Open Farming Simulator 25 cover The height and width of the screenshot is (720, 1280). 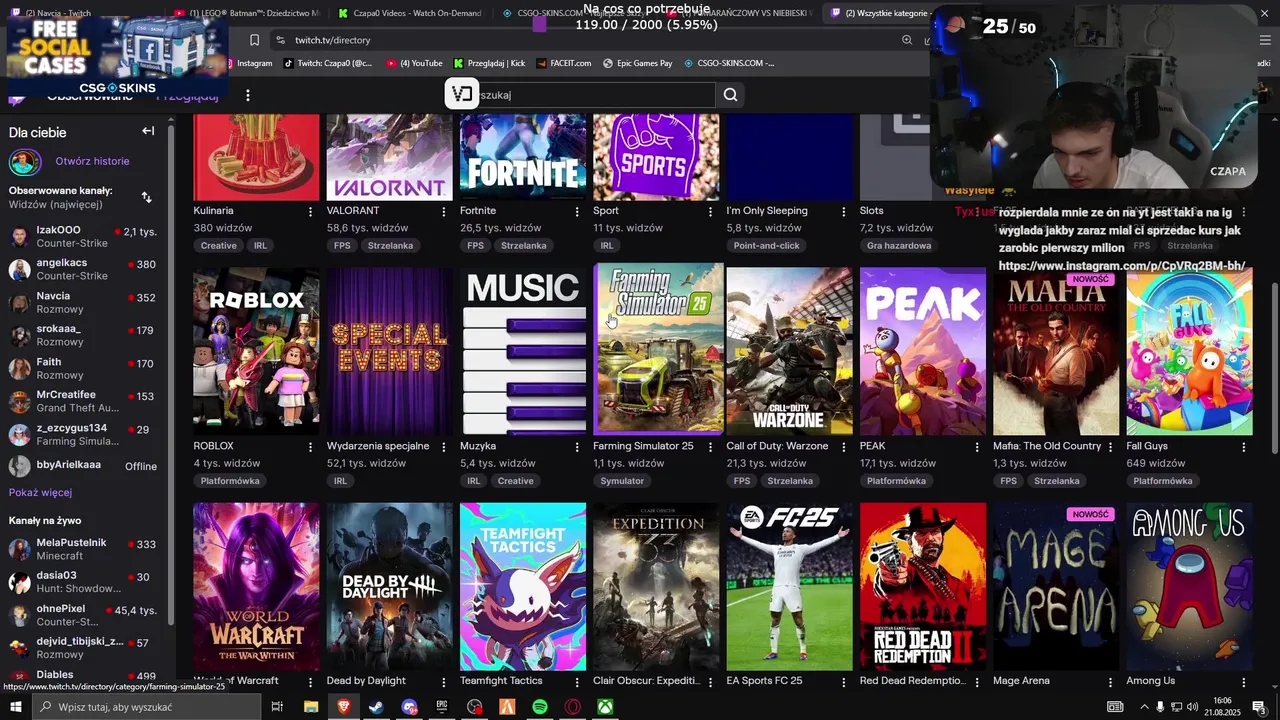point(658,349)
